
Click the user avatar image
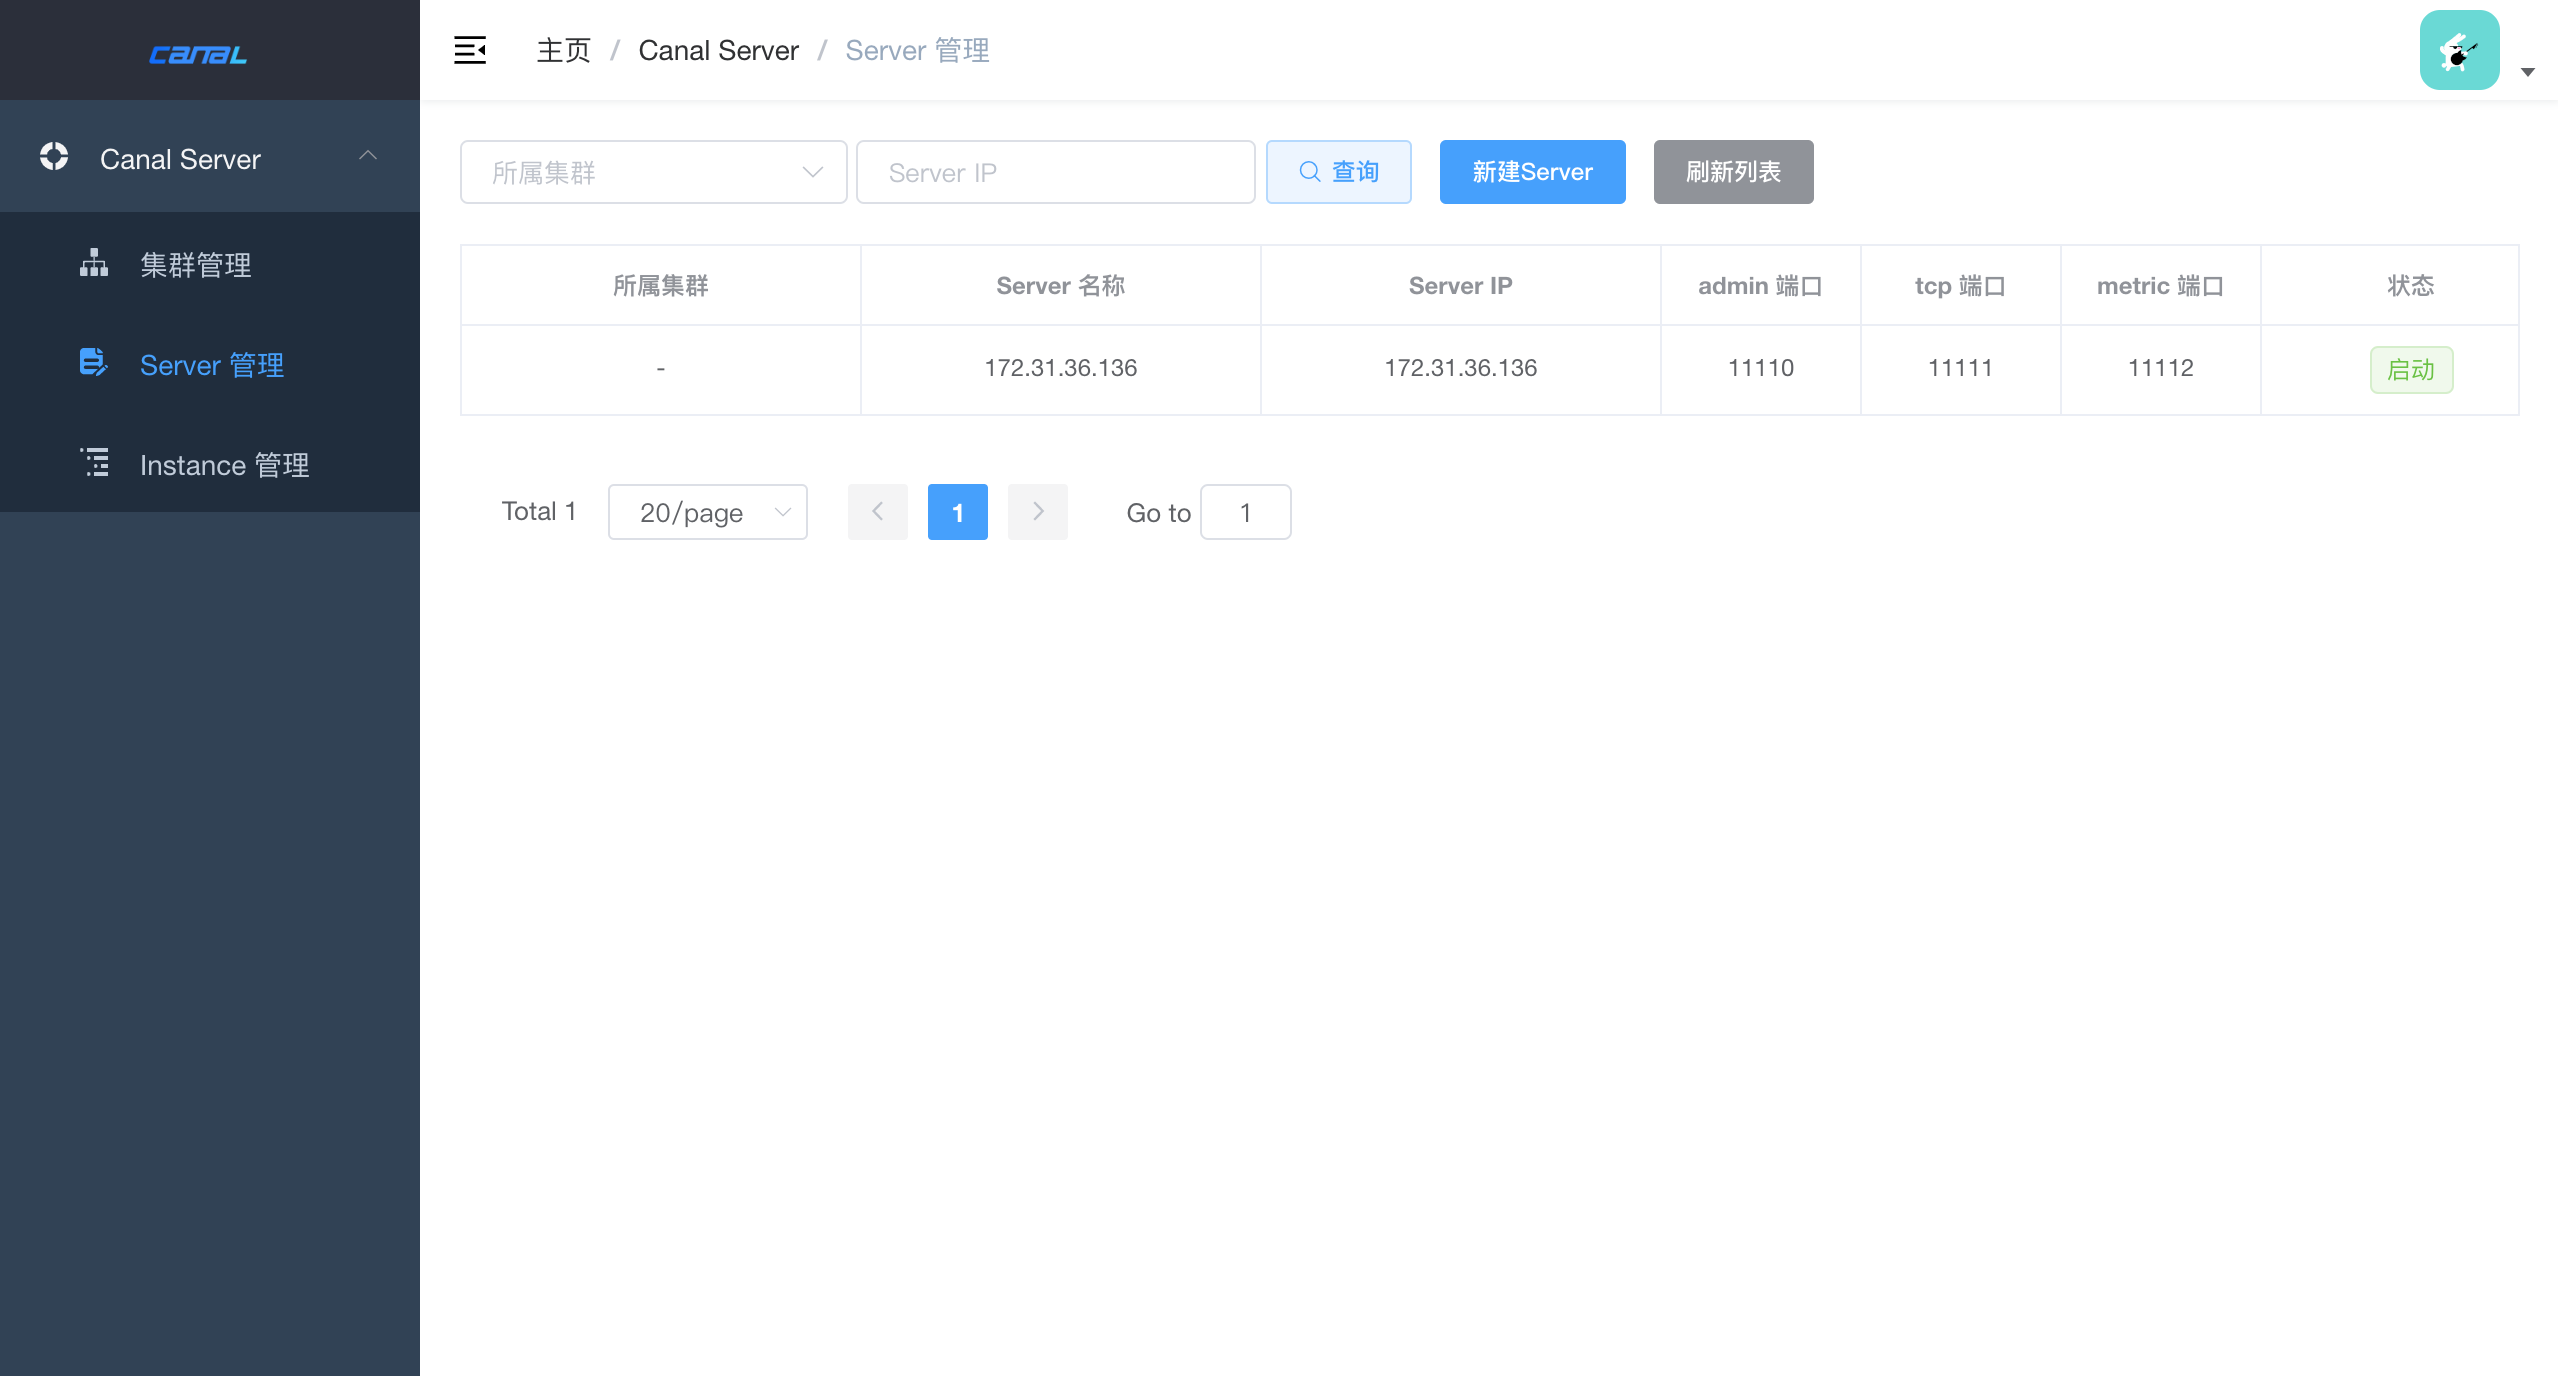2459,50
